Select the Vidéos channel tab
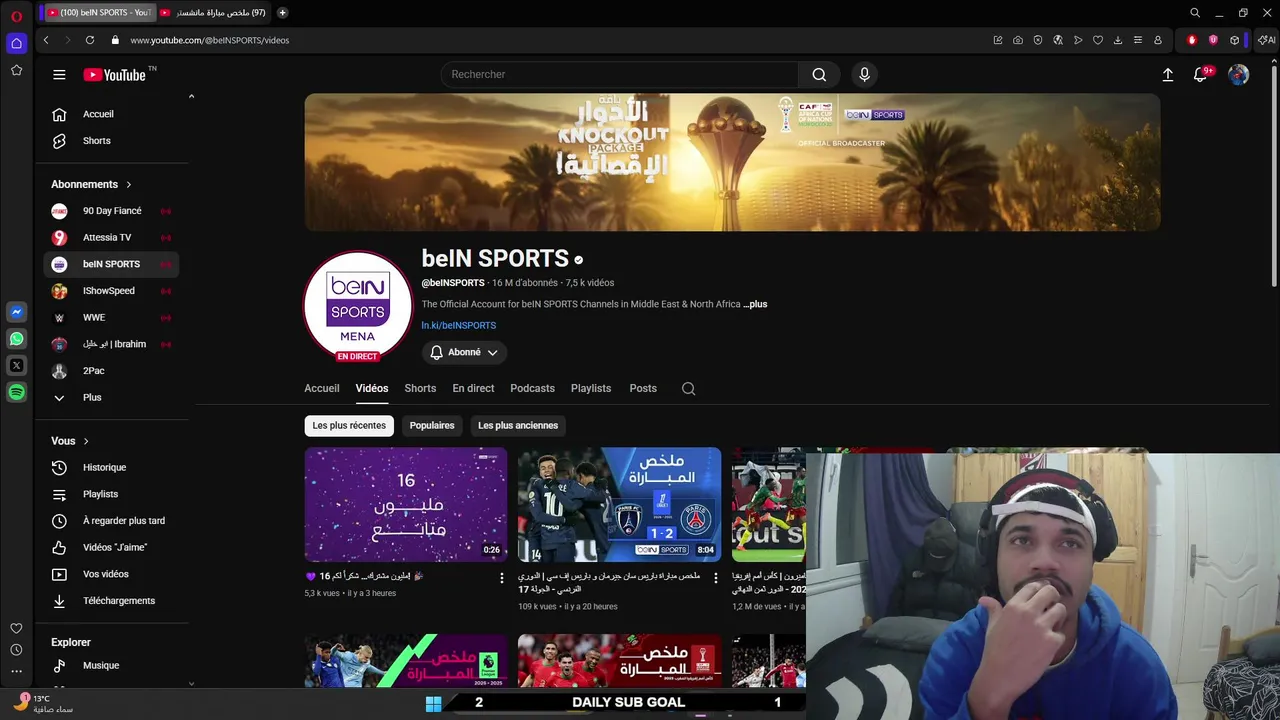The image size is (1280, 720). tap(372, 388)
